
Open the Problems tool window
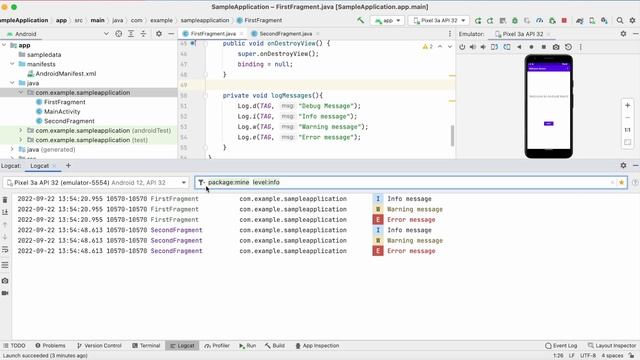click(50, 346)
